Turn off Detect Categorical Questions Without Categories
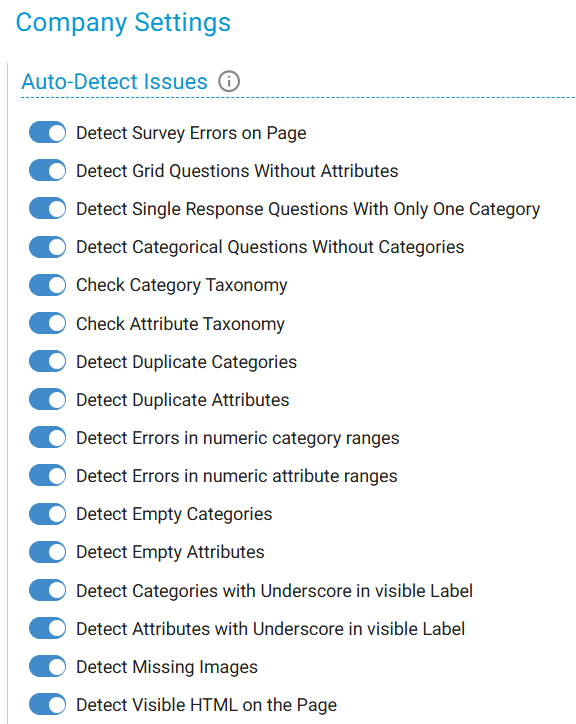Image resolution: width=576 pixels, height=724 pixels. click(48, 247)
